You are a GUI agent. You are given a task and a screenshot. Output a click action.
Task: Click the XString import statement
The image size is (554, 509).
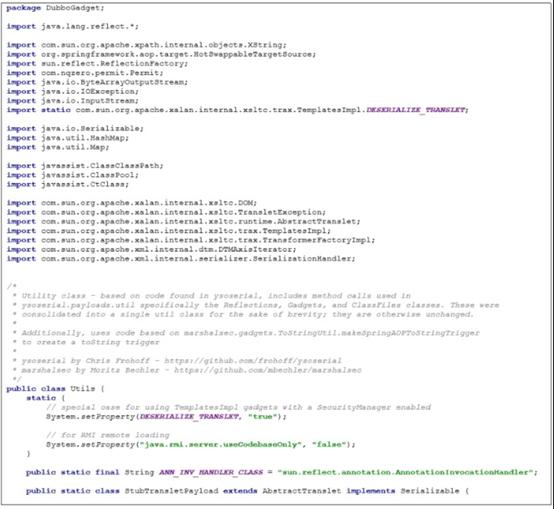pyautogui.click(x=147, y=45)
